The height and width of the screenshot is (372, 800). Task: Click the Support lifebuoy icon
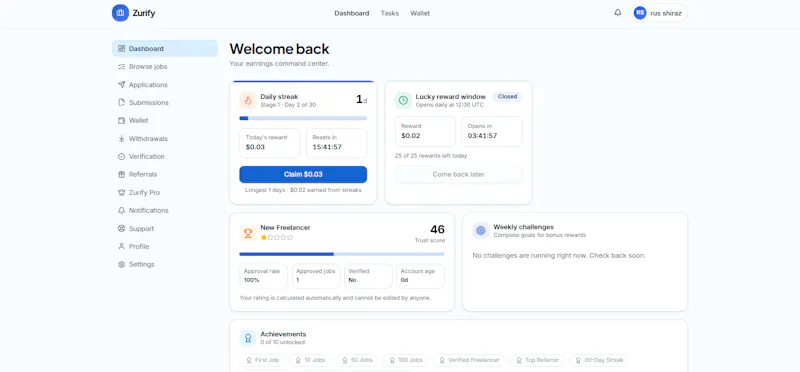pos(121,229)
